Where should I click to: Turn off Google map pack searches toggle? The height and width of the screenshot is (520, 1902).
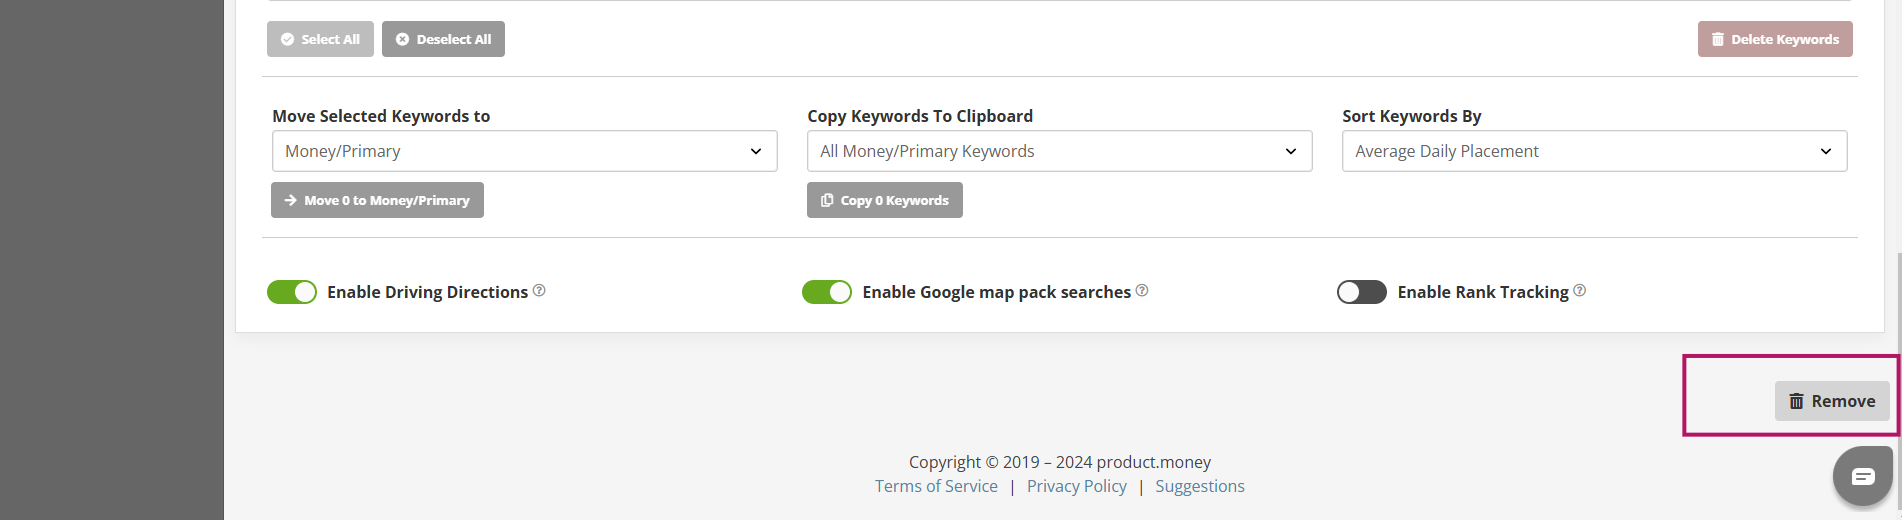click(827, 292)
